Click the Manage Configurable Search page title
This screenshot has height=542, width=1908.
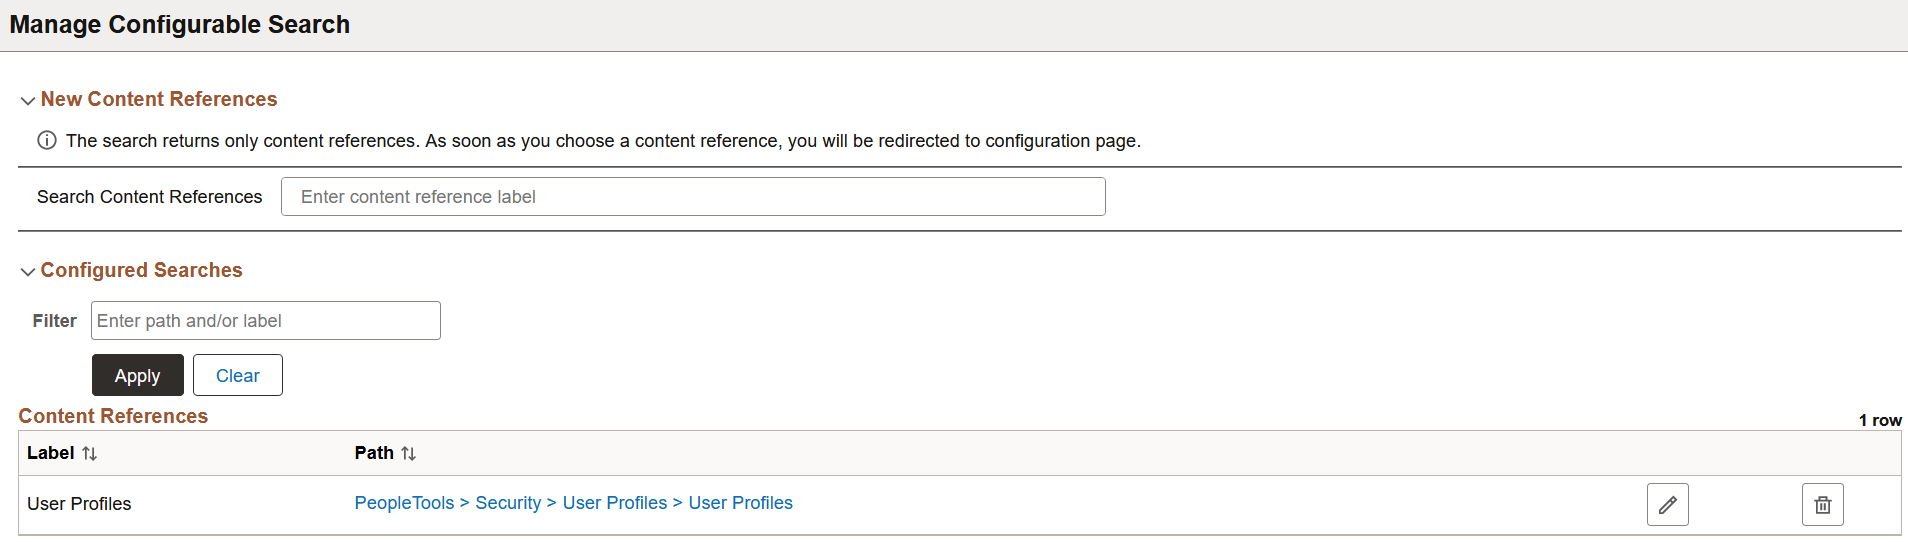(x=180, y=24)
